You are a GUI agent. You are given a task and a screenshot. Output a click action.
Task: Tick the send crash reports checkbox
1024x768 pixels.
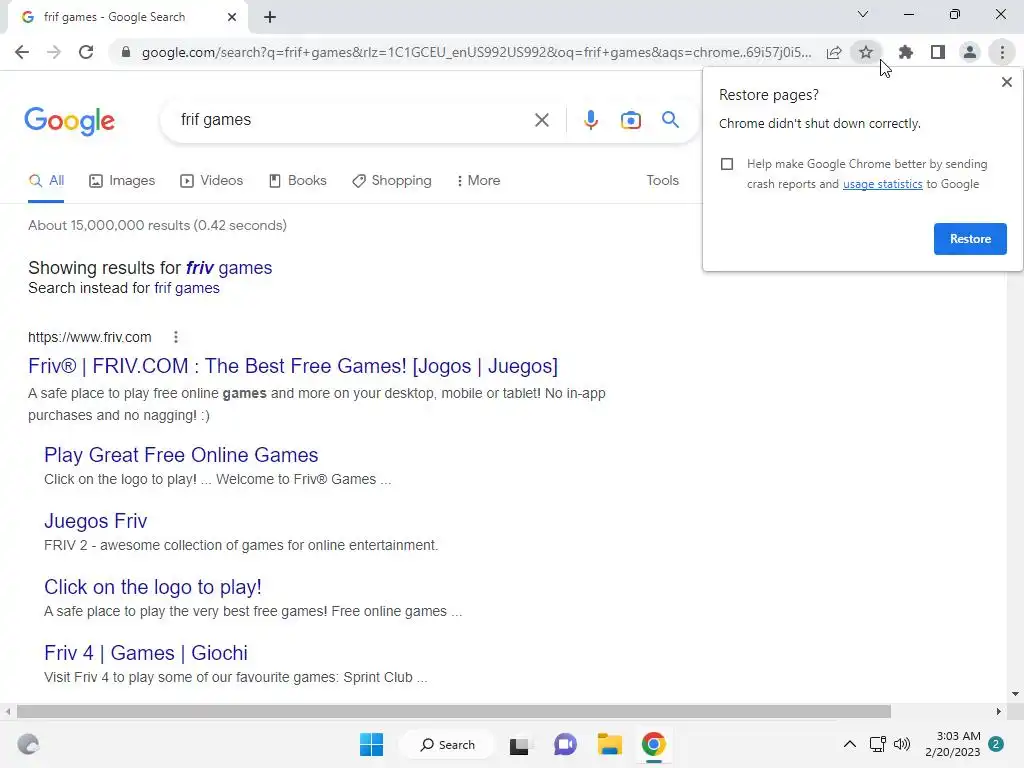click(727, 164)
